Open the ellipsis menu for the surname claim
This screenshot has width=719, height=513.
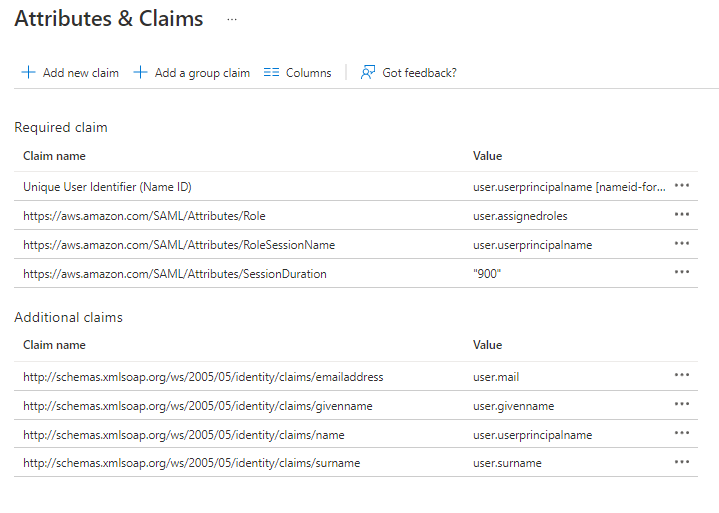(x=682, y=463)
